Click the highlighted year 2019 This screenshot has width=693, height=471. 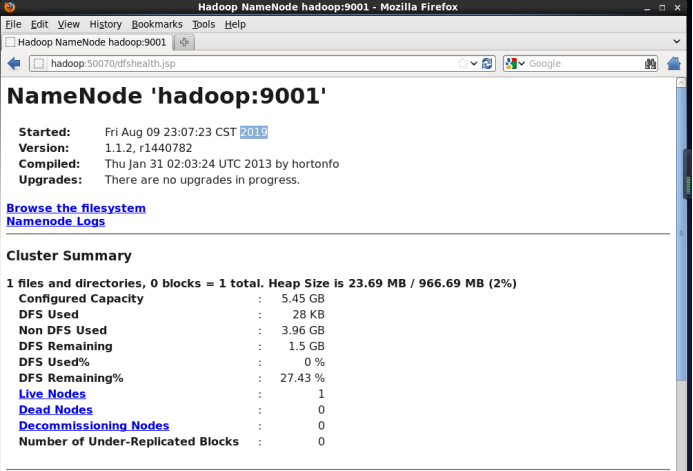(254, 132)
